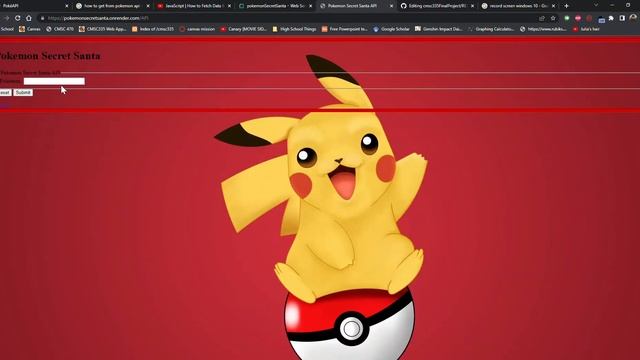Open a new browser tab
Viewport: 640px width, 360px height.
click(x=566, y=6)
